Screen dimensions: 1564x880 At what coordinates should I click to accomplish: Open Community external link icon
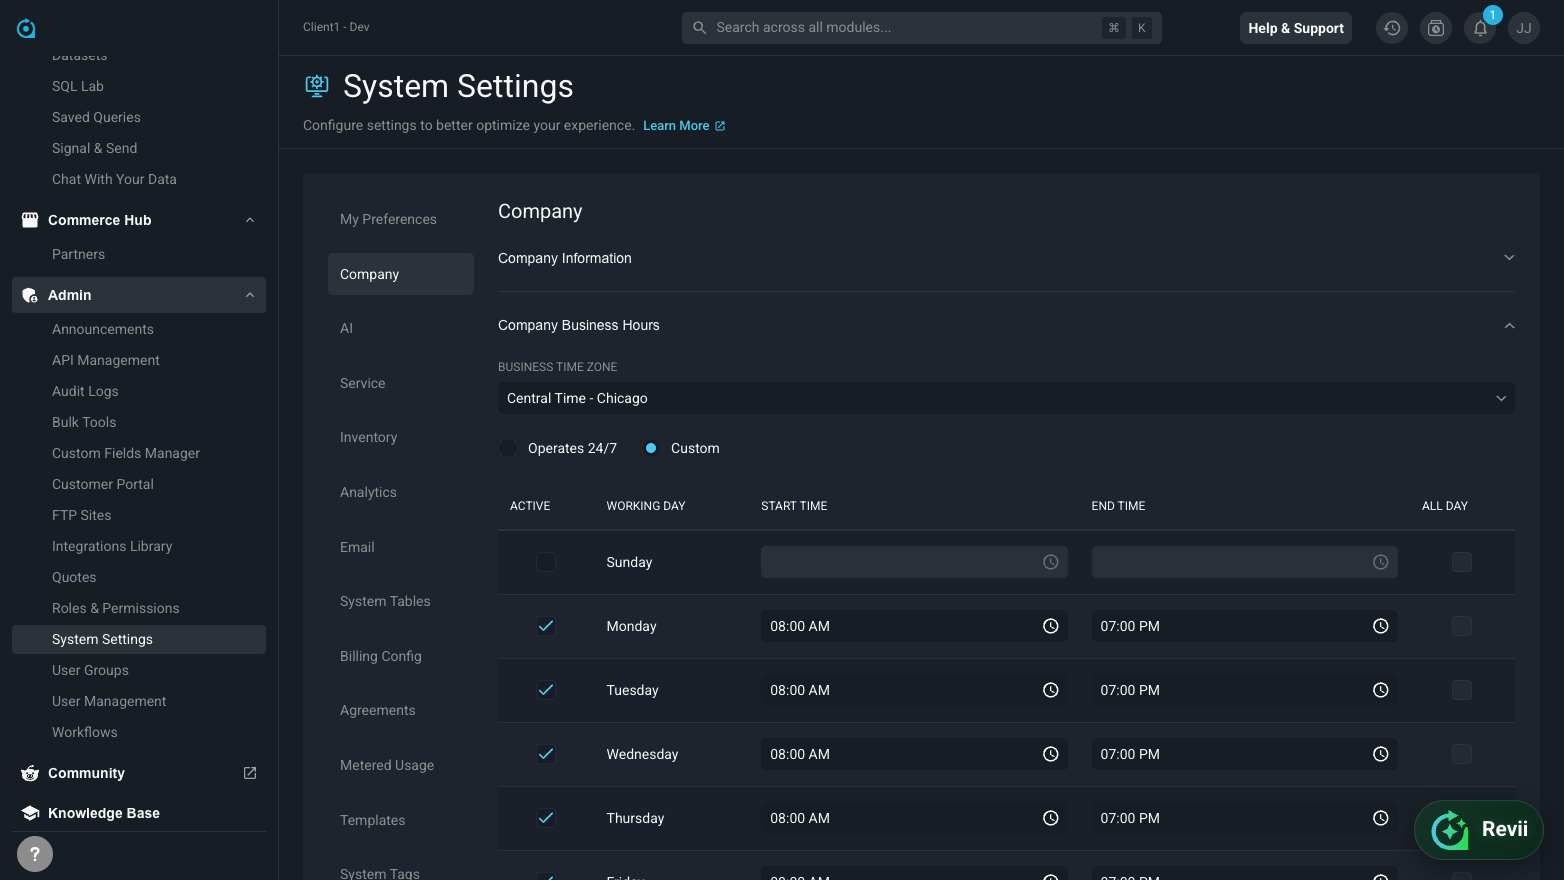coord(250,773)
